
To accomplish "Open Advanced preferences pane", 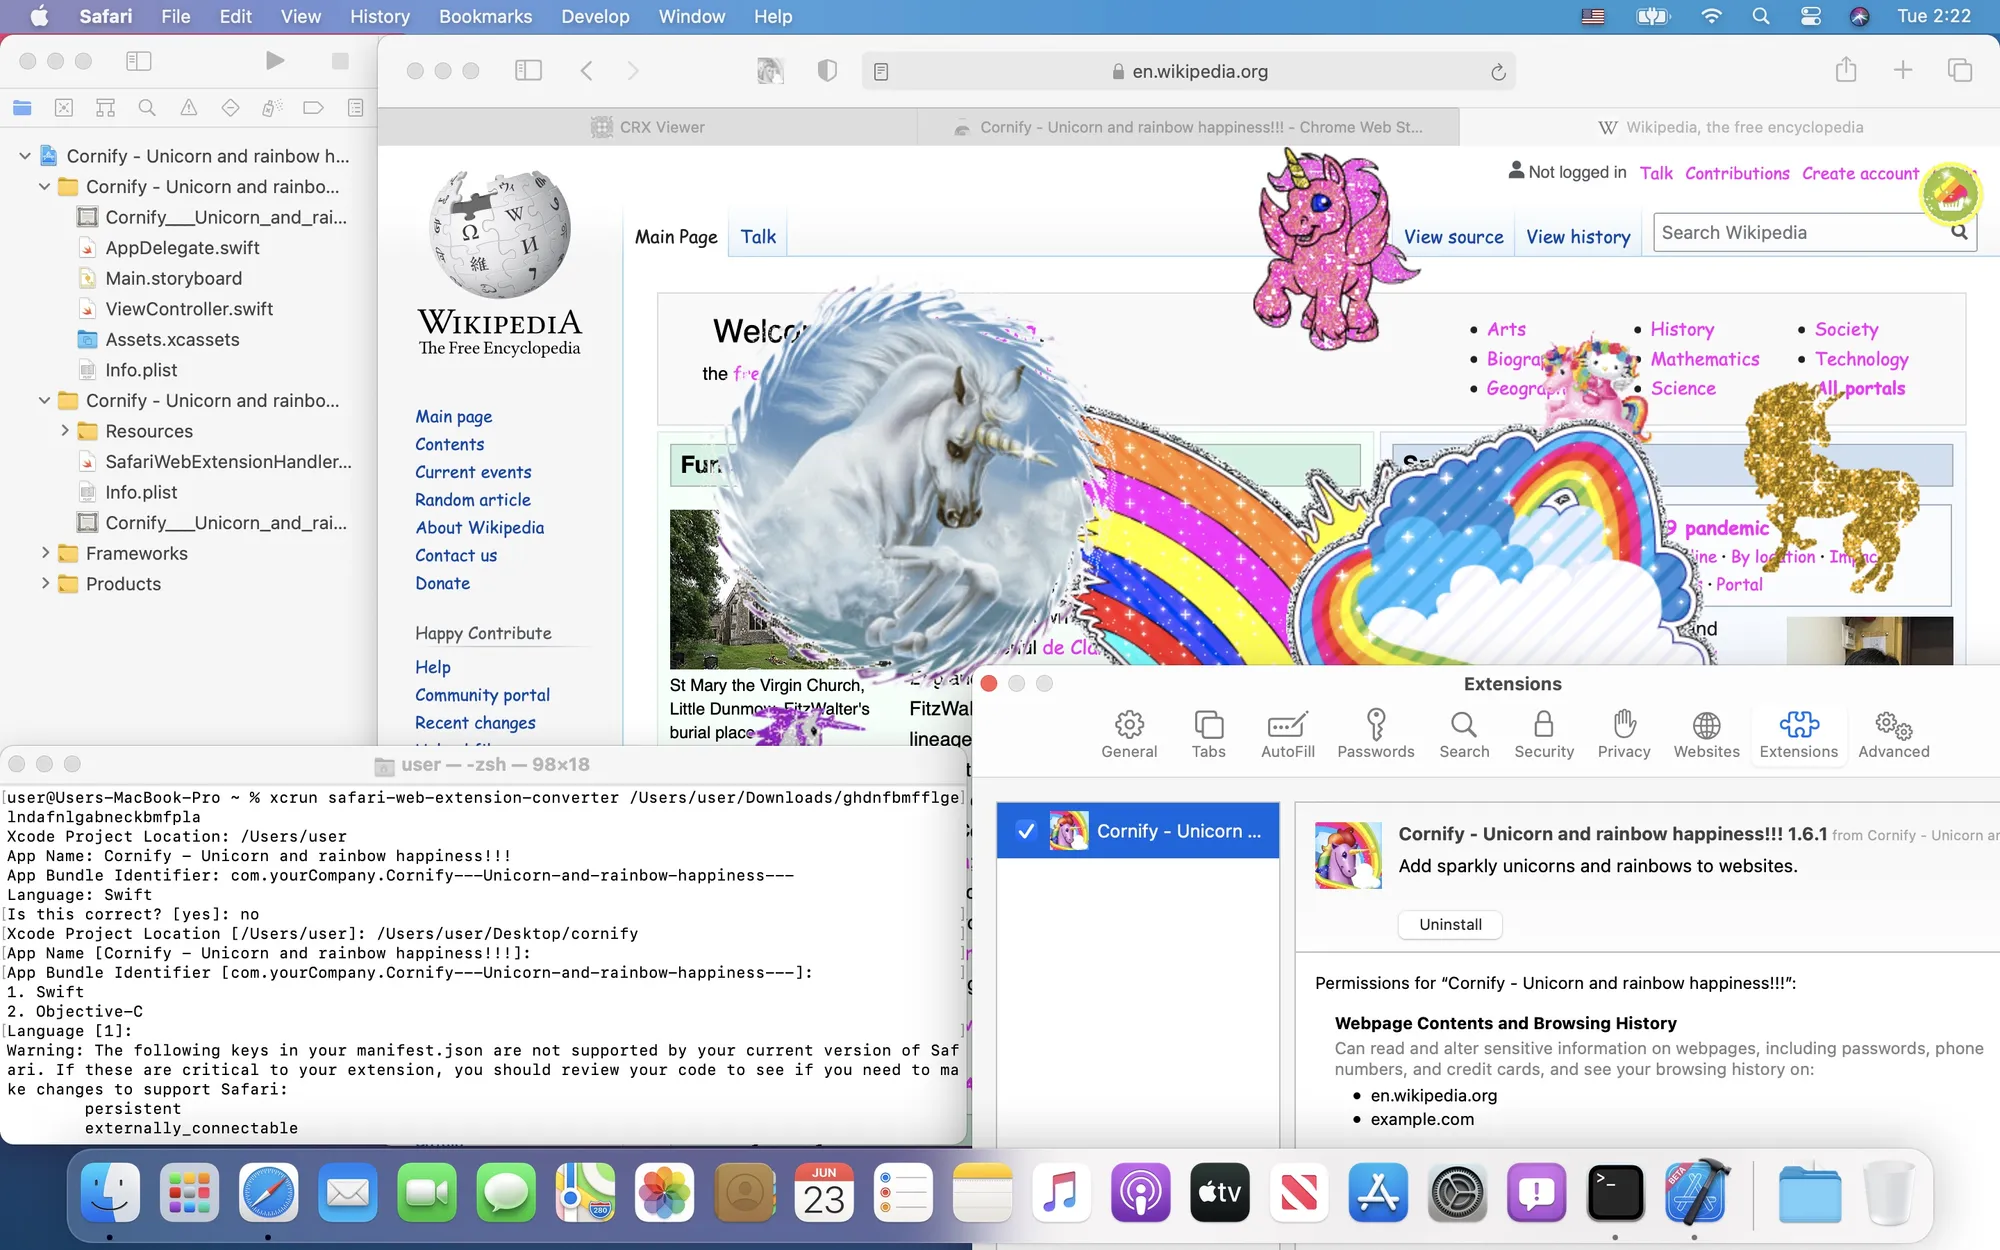I will click(x=1894, y=735).
